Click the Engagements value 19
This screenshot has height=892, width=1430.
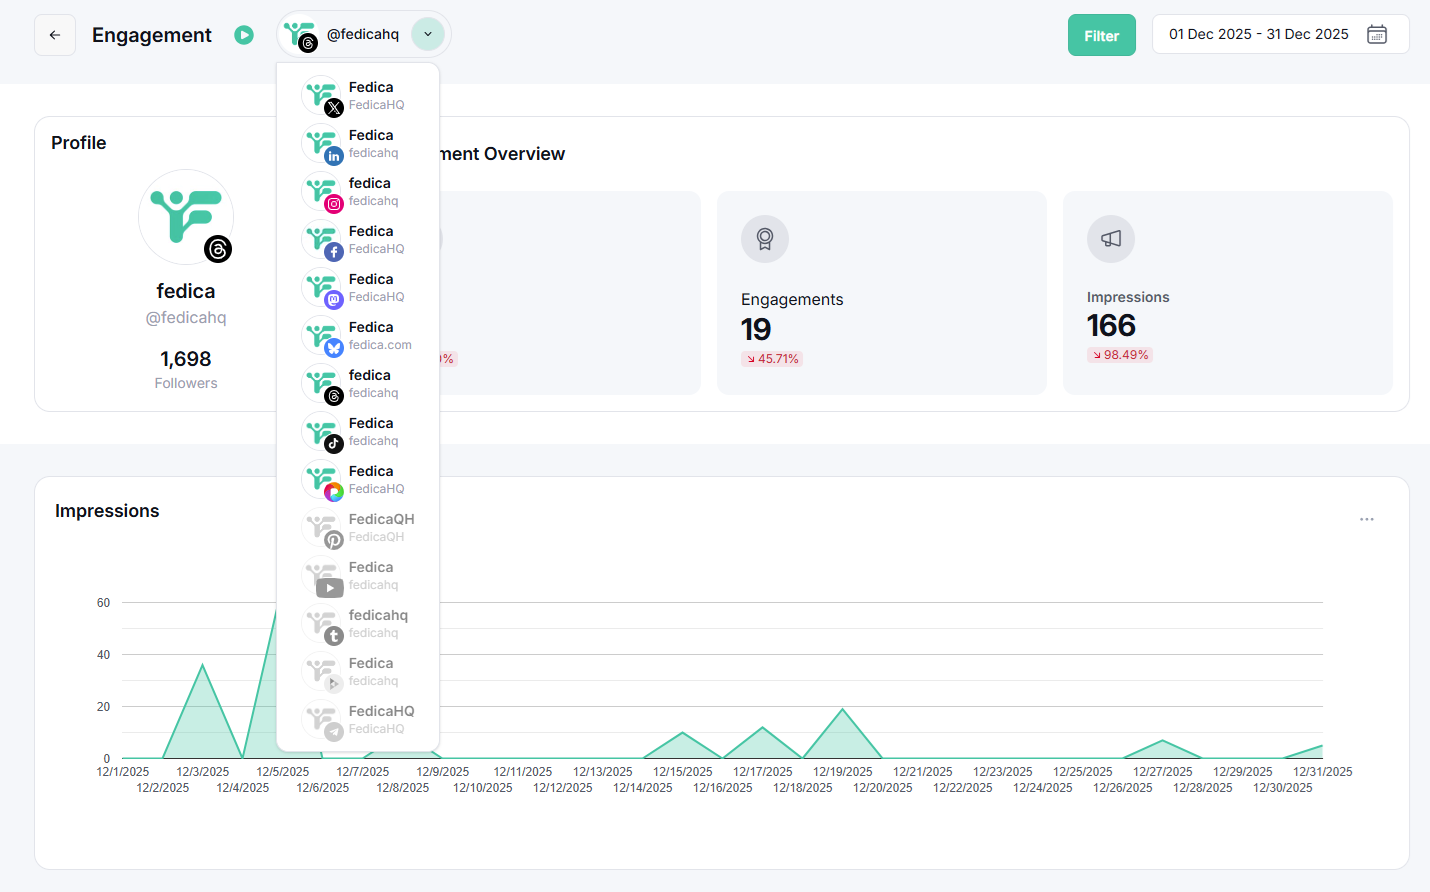click(756, 329)
